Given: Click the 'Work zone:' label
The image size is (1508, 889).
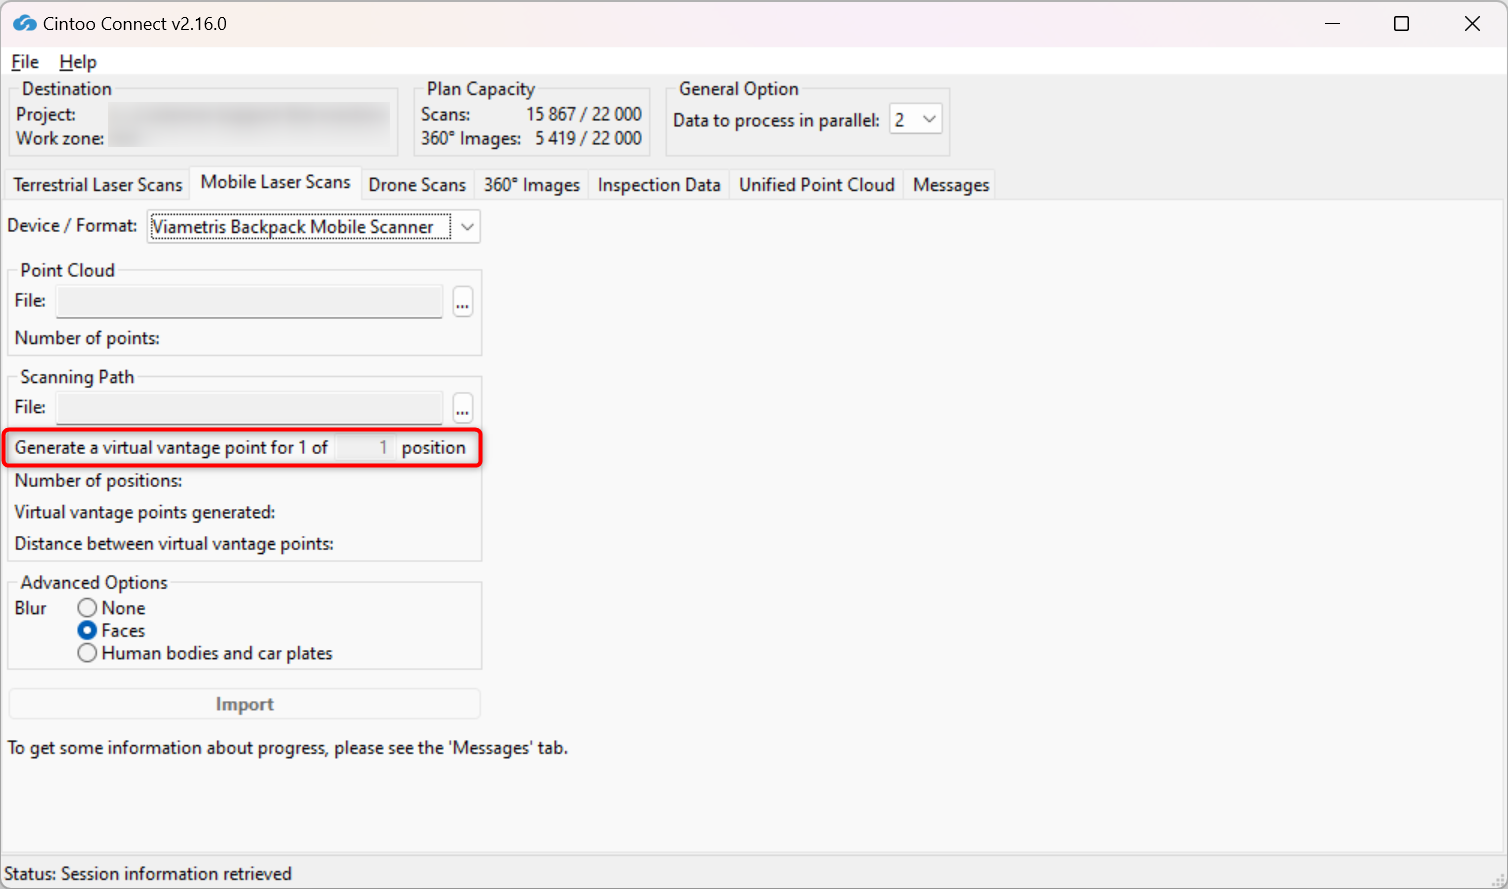Looking at the screenshot, I should (60, 138).
